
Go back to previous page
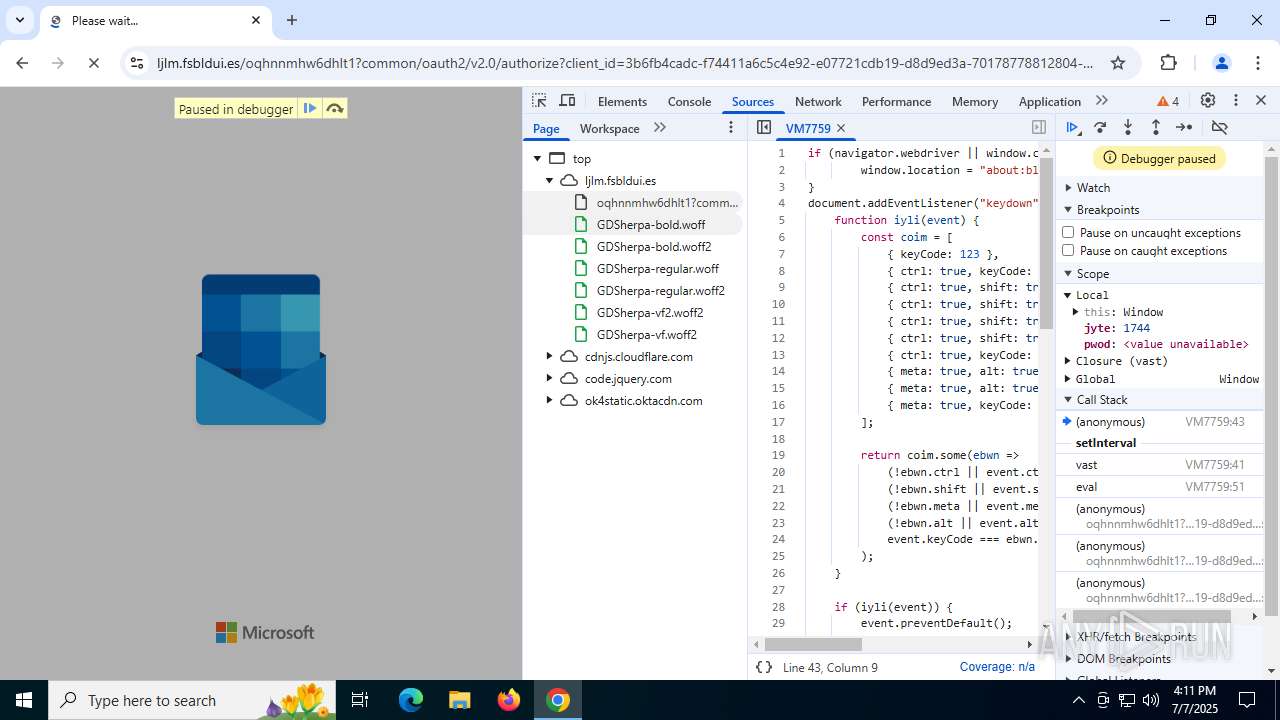[x=22, y=63]
